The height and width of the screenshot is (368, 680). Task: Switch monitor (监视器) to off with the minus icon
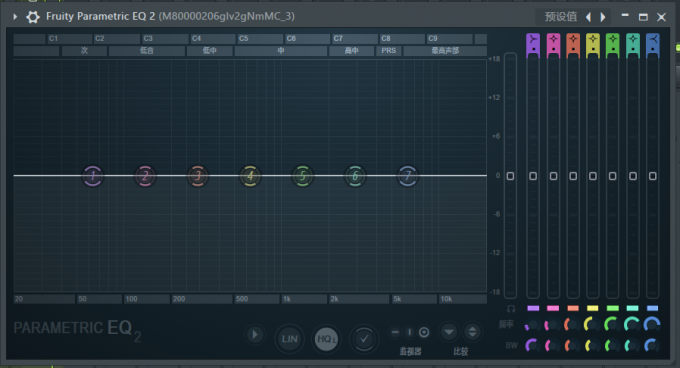395,332
